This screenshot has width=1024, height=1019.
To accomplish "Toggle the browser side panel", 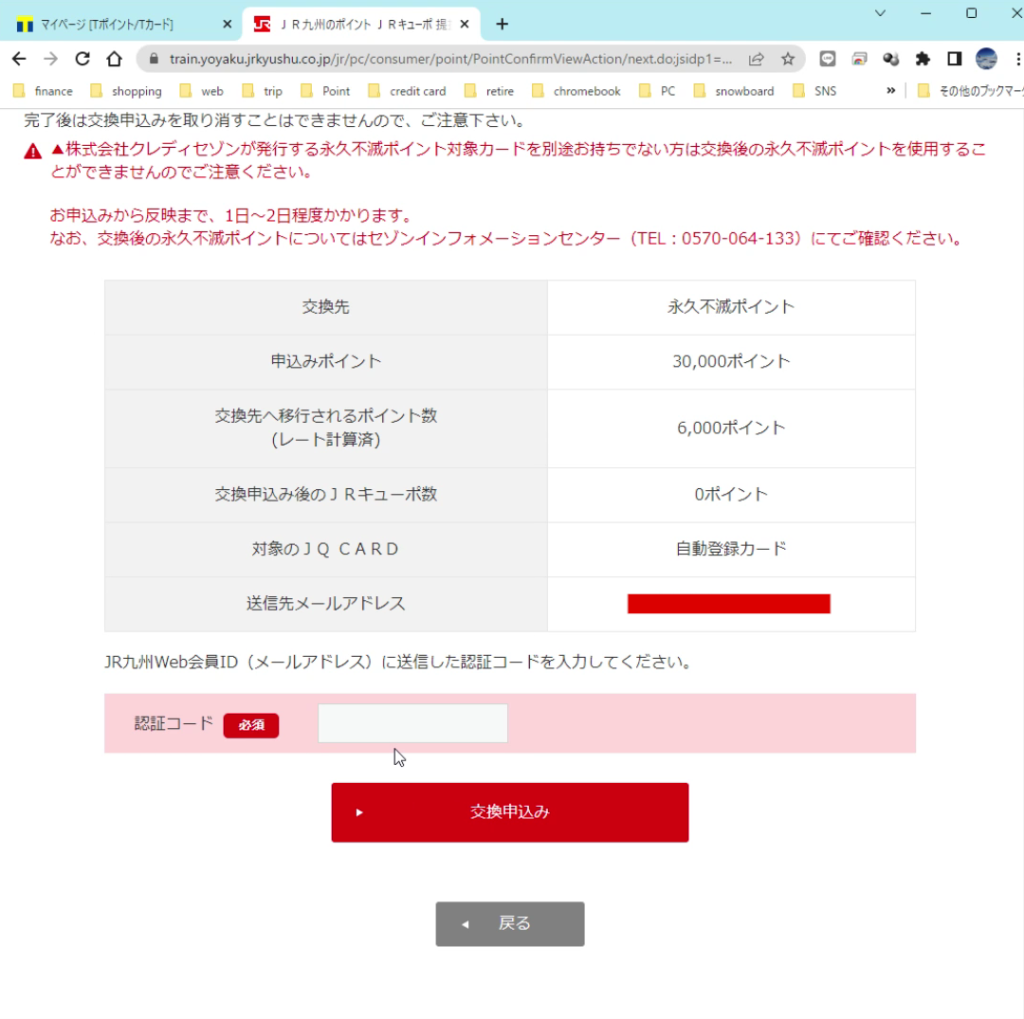I will point(954,59).
